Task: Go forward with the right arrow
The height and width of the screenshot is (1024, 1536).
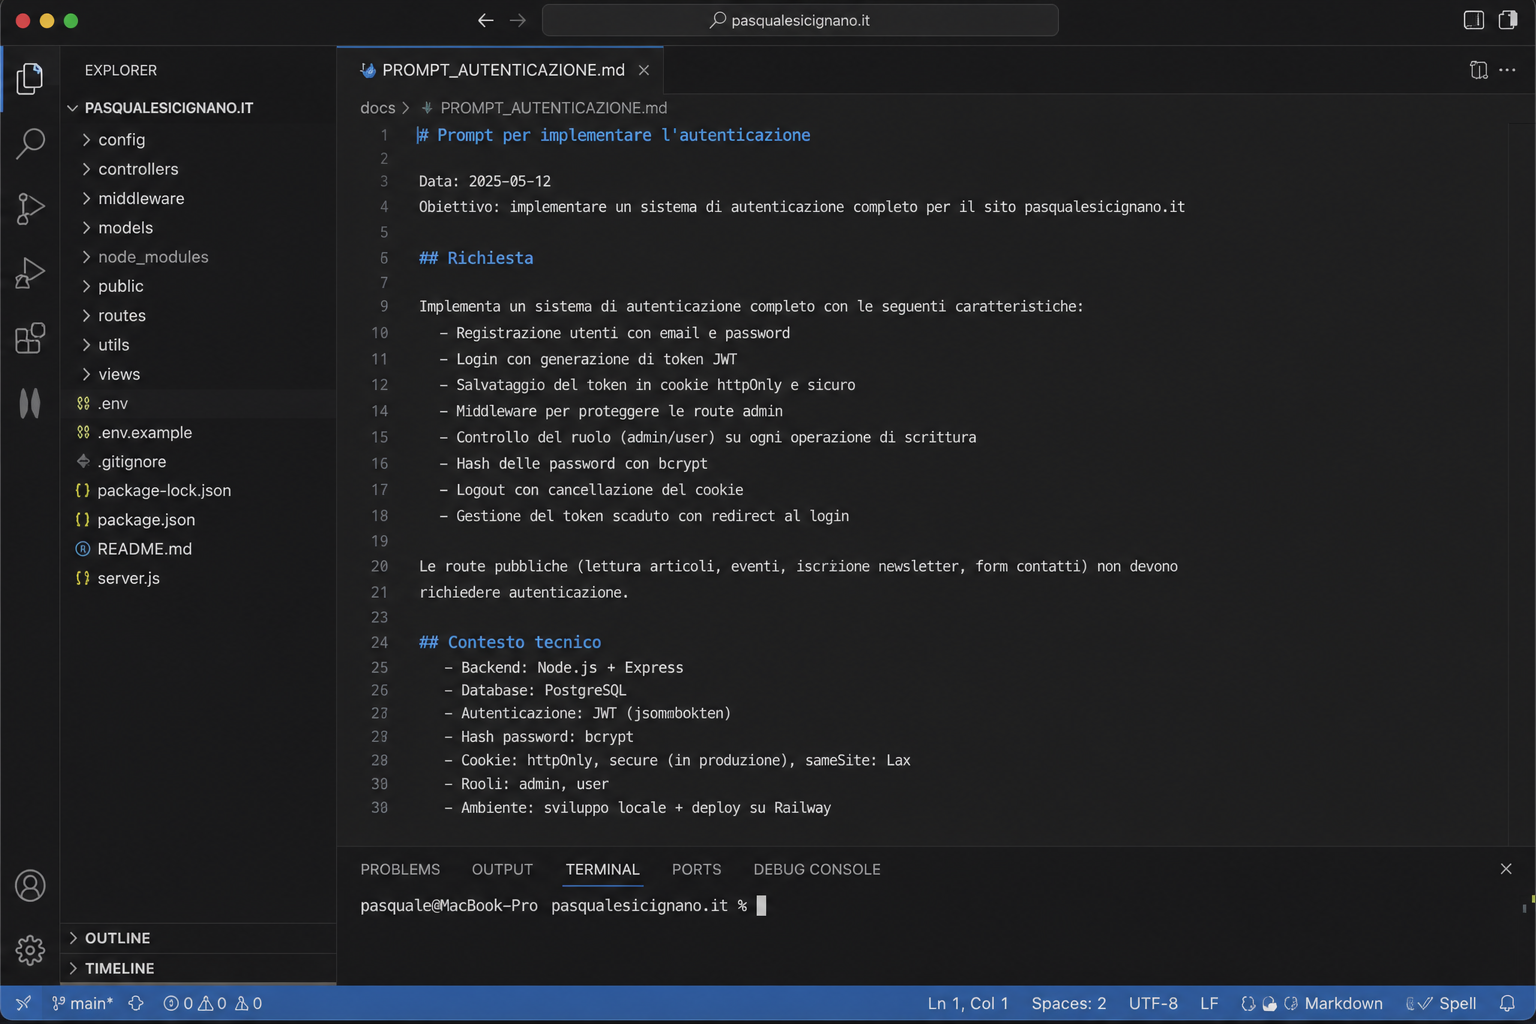Action: click(517, 20)
